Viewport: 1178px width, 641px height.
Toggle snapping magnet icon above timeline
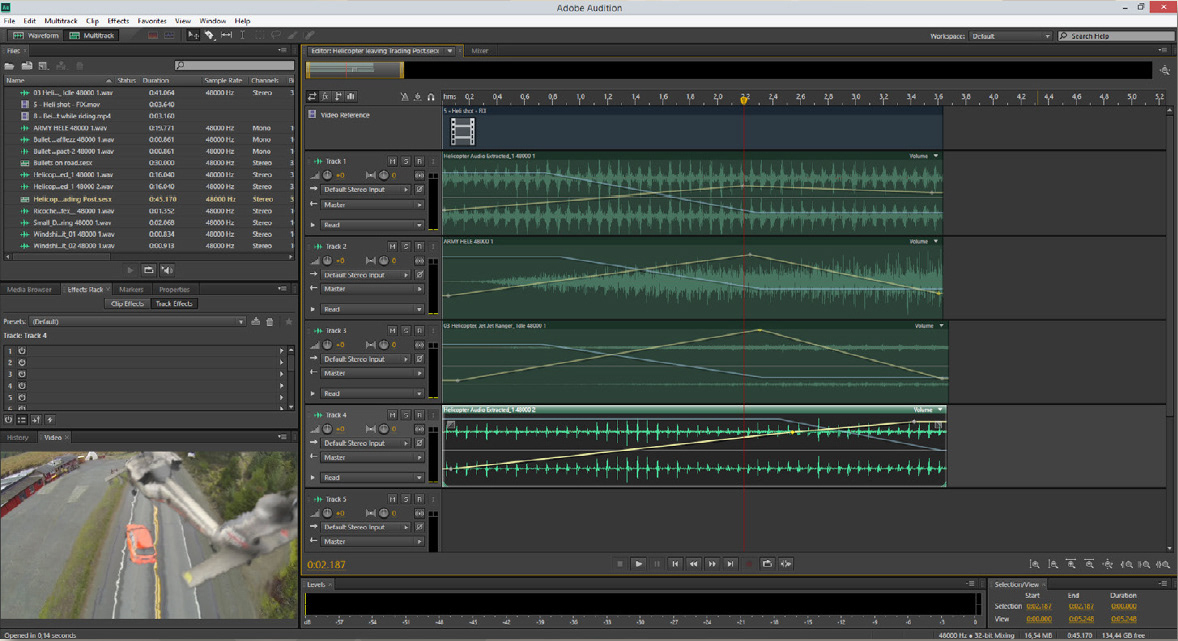(x=430, y=97)
